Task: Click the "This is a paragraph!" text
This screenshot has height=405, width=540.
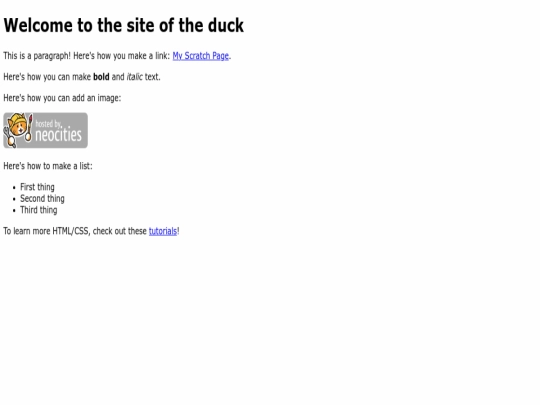Action: pyautogui.click(x=37, y=56)
